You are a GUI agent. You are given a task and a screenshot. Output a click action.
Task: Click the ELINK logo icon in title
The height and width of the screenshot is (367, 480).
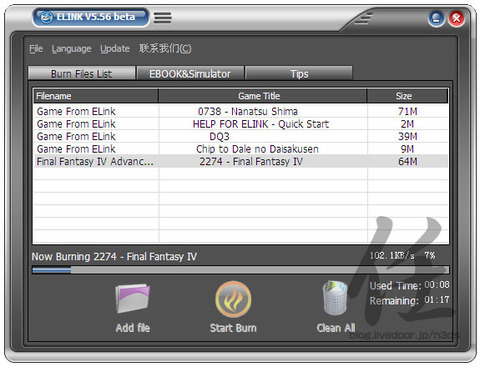click(46, 17)
